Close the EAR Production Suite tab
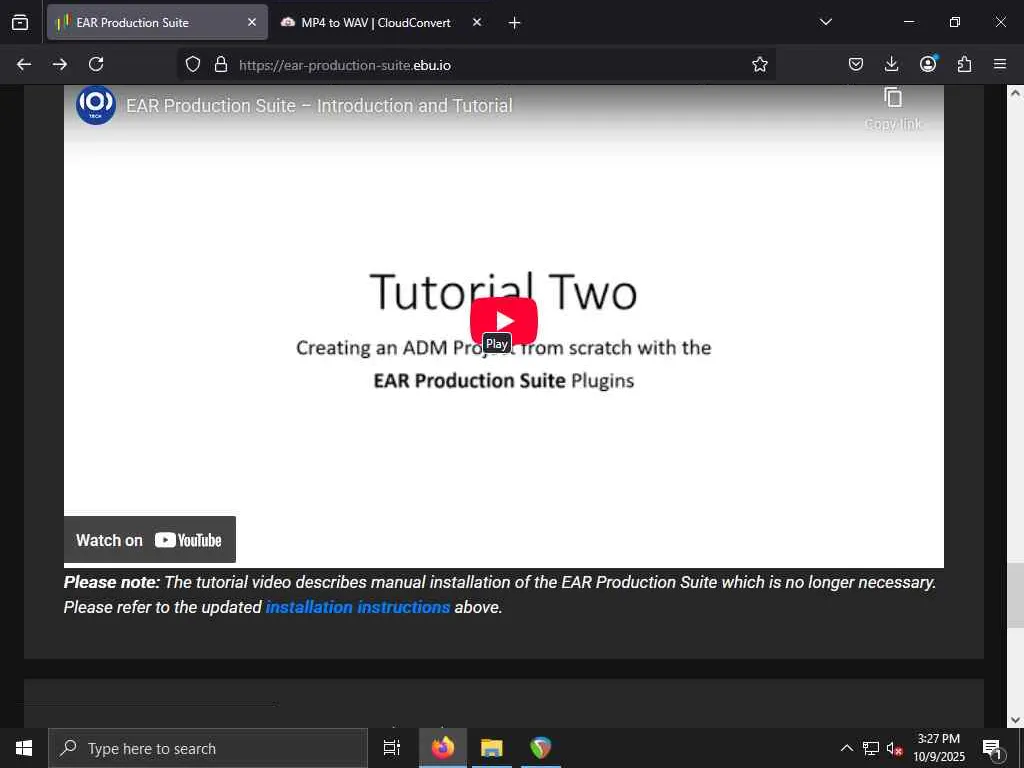Screen dimensions: 1024x768 pos(252,22)
